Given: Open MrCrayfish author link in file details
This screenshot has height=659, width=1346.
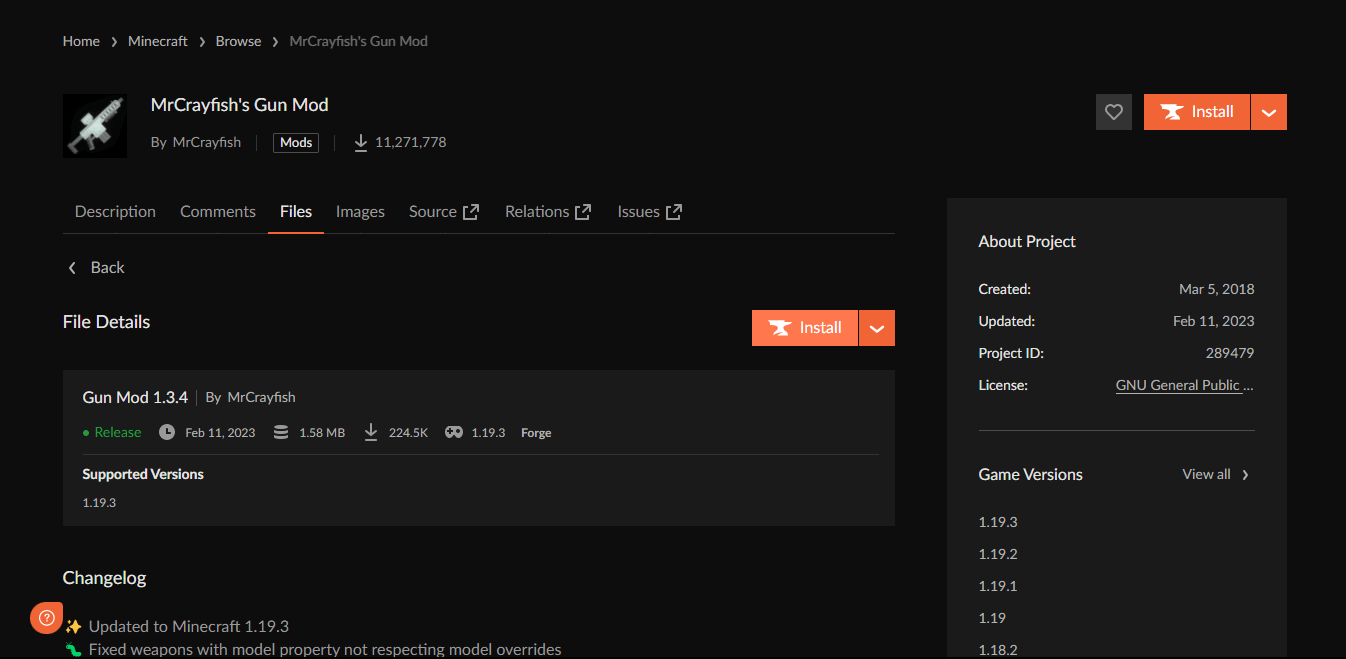Looking at the screenshot, I should 262,397.
